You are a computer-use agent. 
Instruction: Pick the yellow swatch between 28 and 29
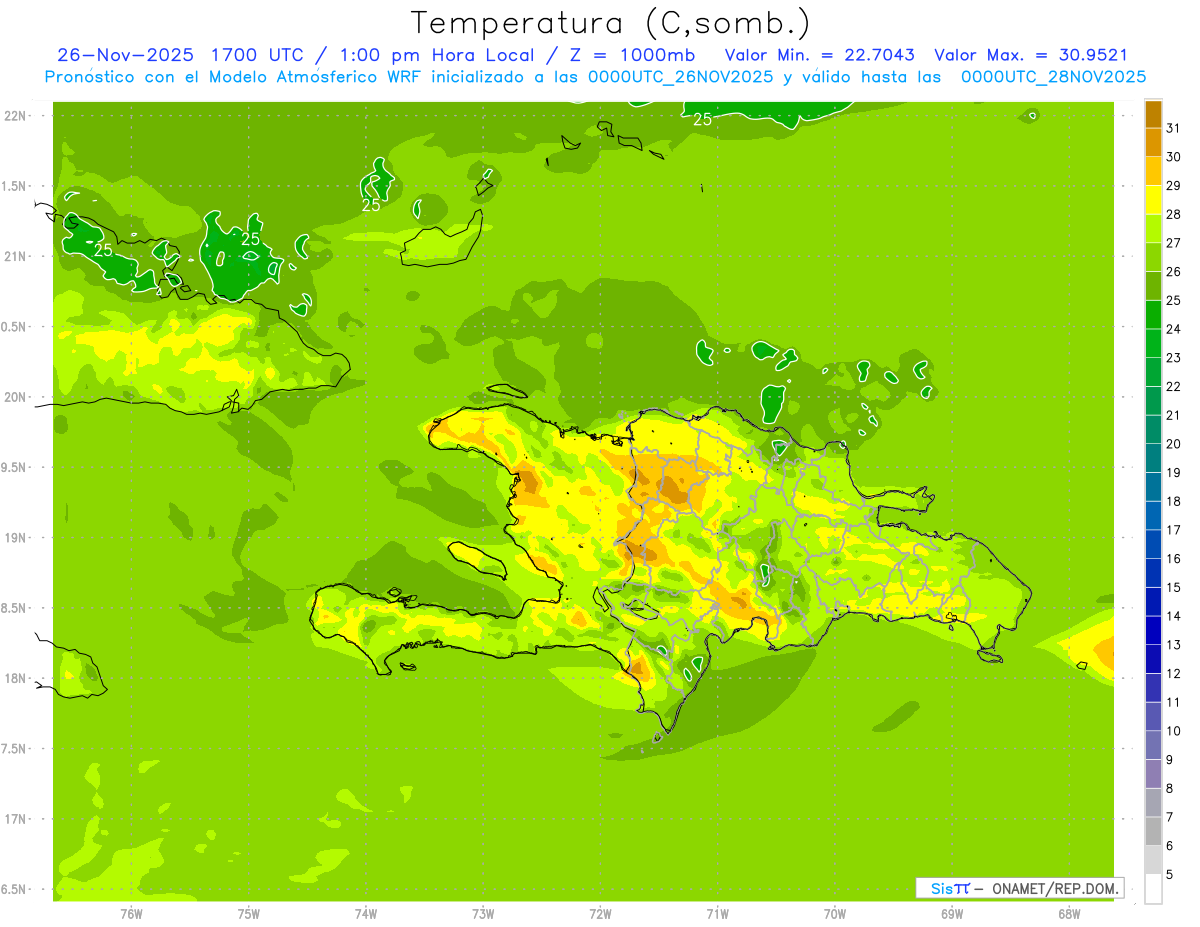tap(1153, 200)
